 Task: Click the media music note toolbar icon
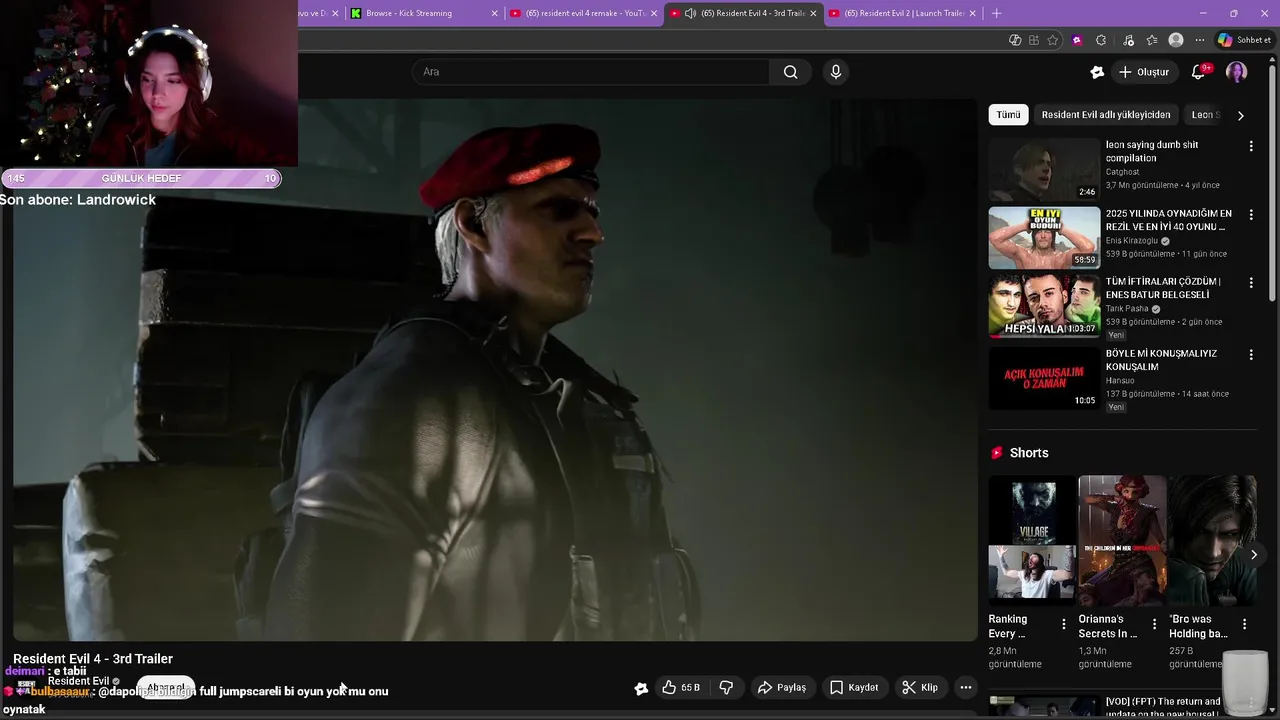(1129, 40)
